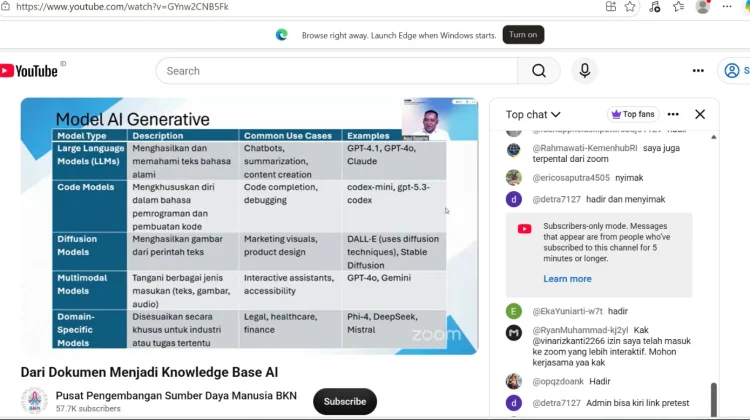
Task: Click the video player slide
Action: click(x=249, y=226)
